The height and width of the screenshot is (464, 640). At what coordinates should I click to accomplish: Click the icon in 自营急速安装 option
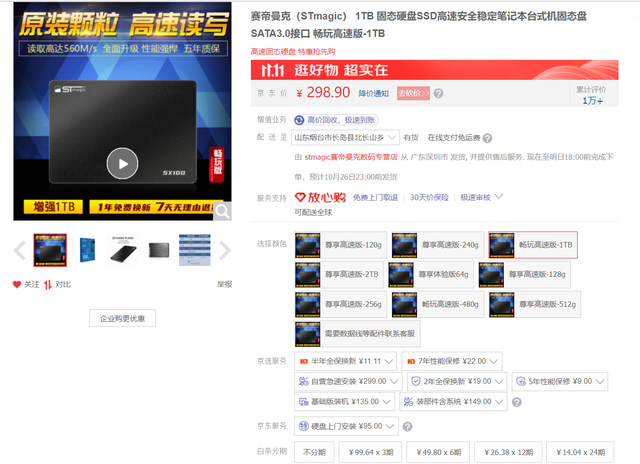pos(303,381)
